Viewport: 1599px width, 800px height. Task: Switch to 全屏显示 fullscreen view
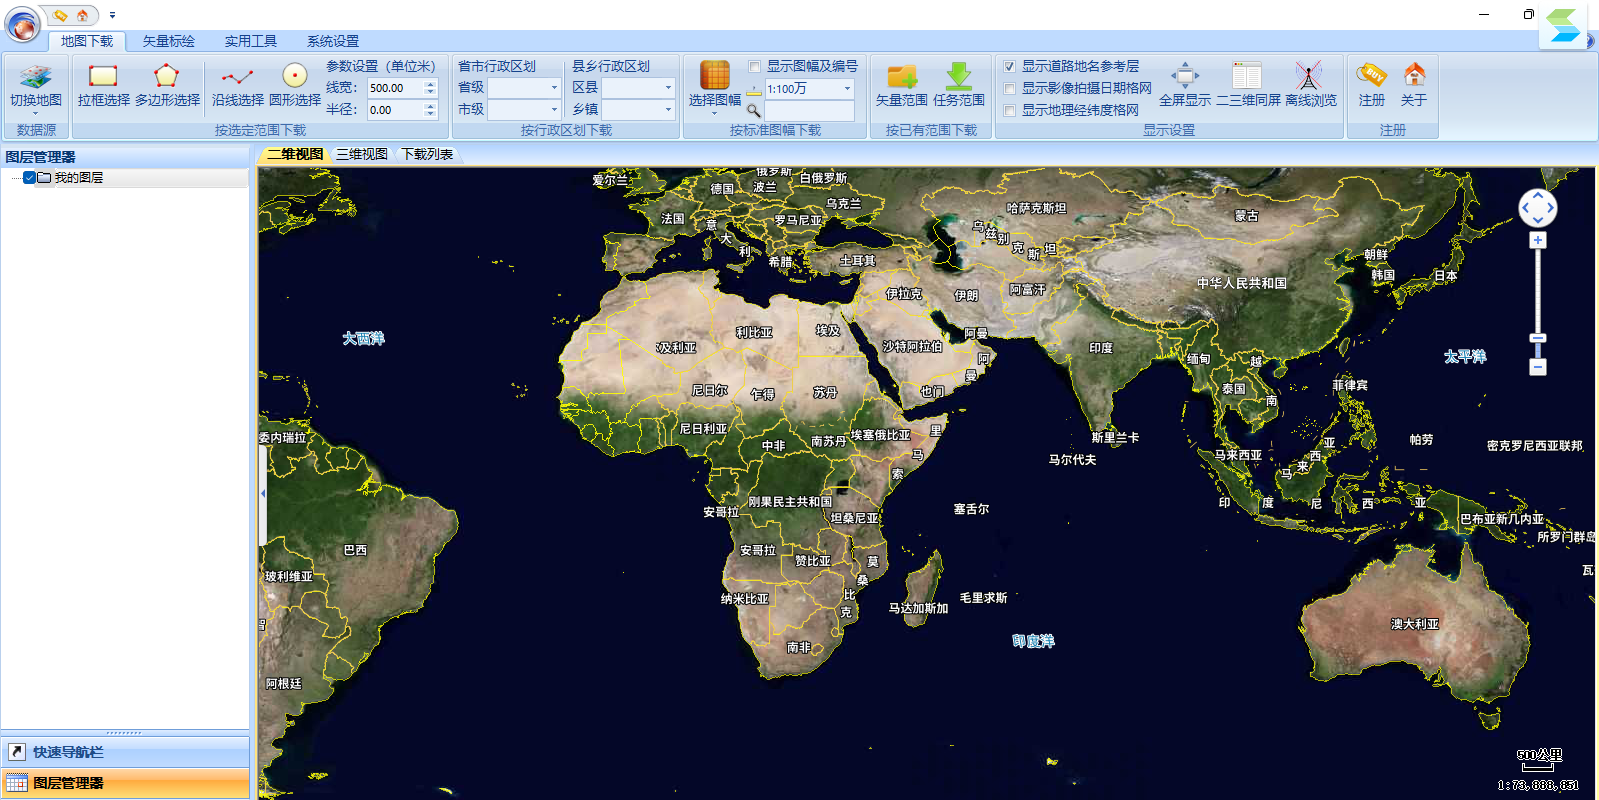[1185, 86]
